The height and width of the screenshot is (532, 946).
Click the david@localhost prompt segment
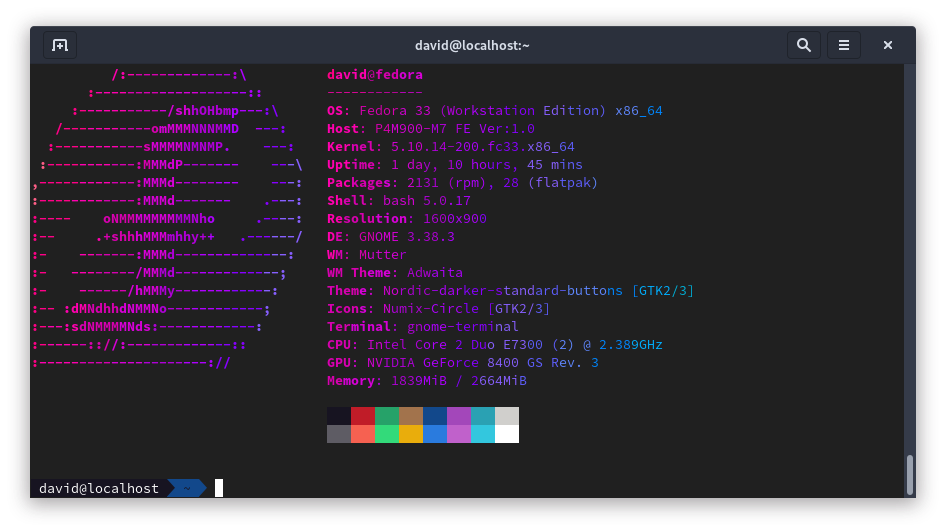99,489
